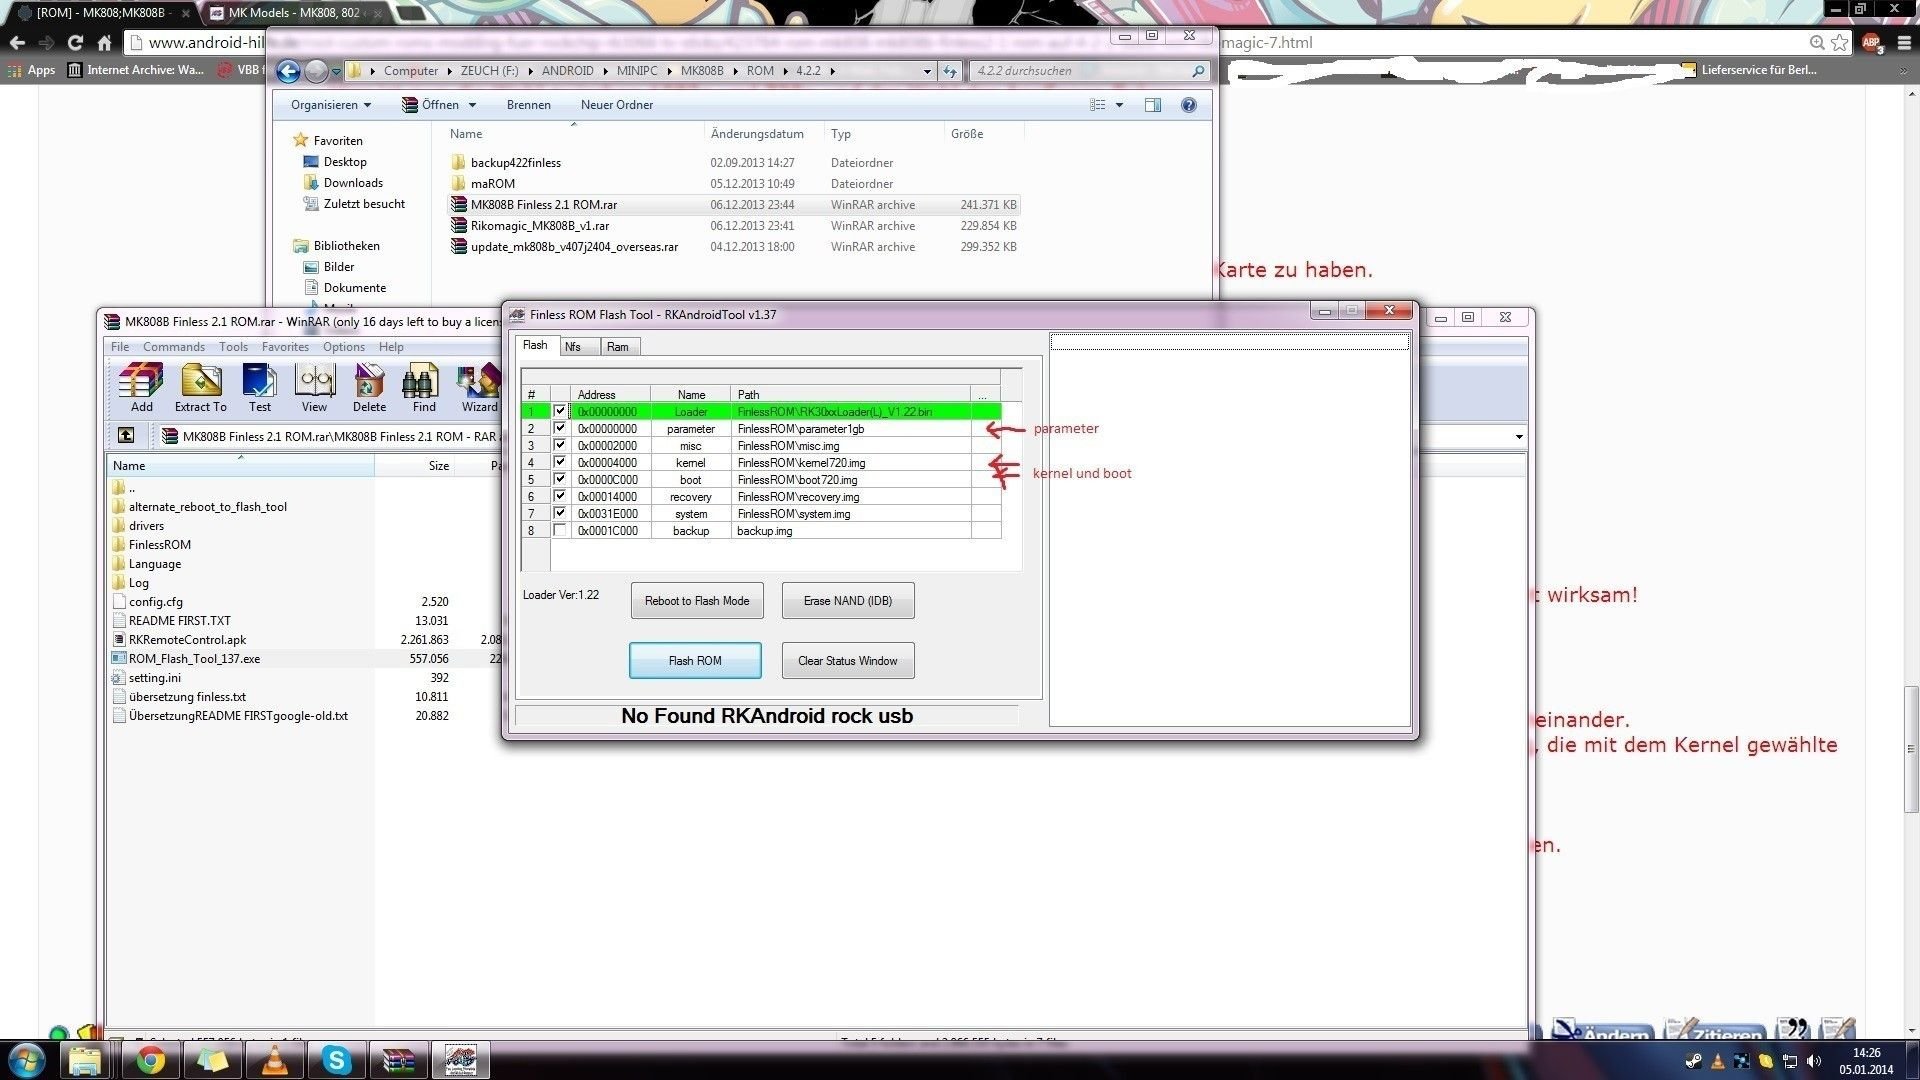Toggle Explorer preview pane icon
Viewport: 1920px width, 1080px height.
pyautogui.click(x=1153, y=105)
